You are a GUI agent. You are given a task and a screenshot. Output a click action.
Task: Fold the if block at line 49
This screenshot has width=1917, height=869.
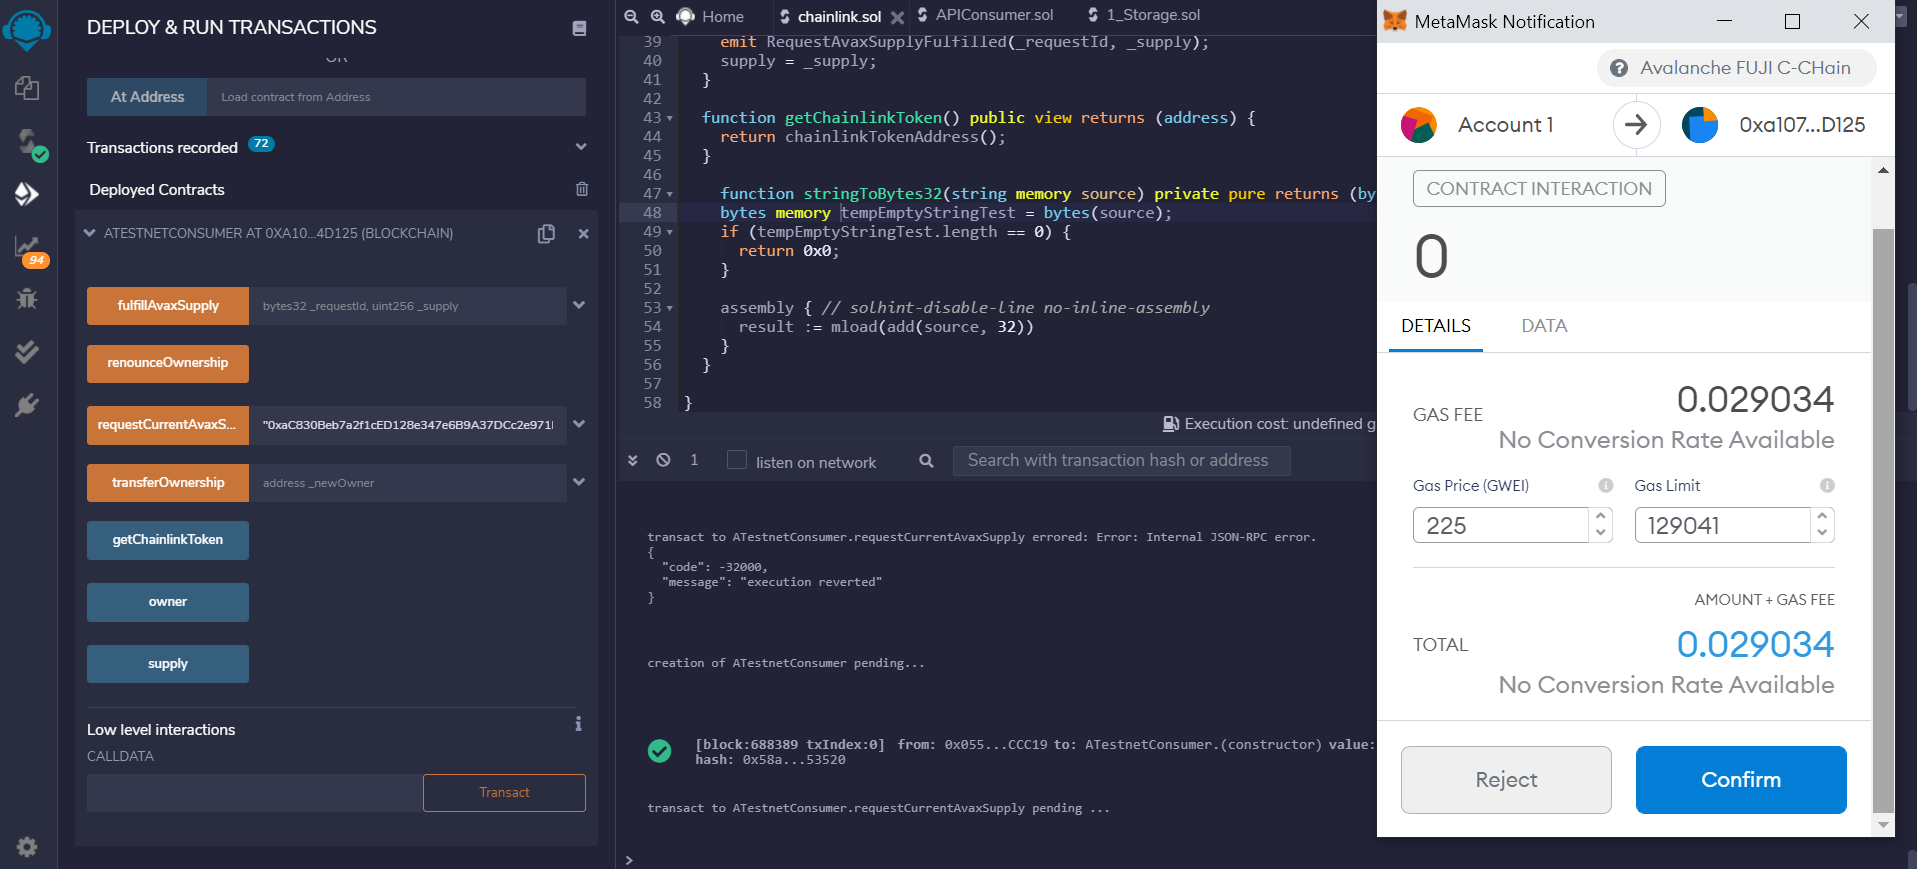click(670, 232)
